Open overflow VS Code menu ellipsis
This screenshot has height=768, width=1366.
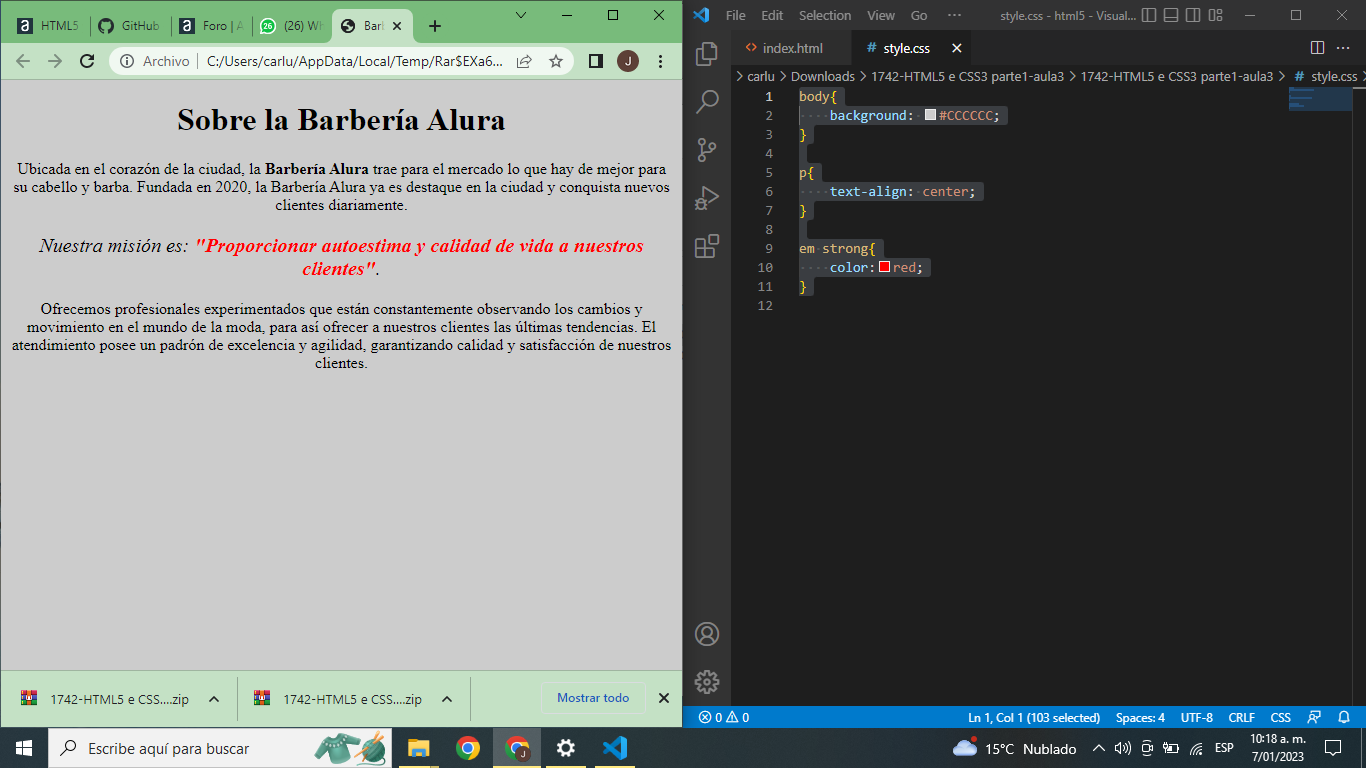coord(954,15)
